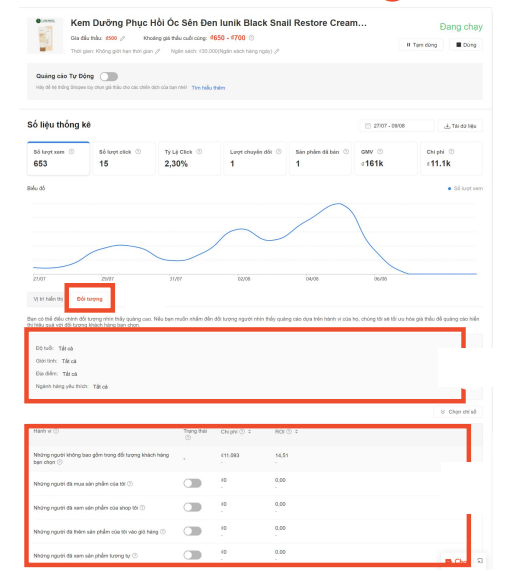Viewport: 511px width, 573px height.
Task: Click the ROI value 14,51
Action: pyautogui.click(x=281, y=455)
